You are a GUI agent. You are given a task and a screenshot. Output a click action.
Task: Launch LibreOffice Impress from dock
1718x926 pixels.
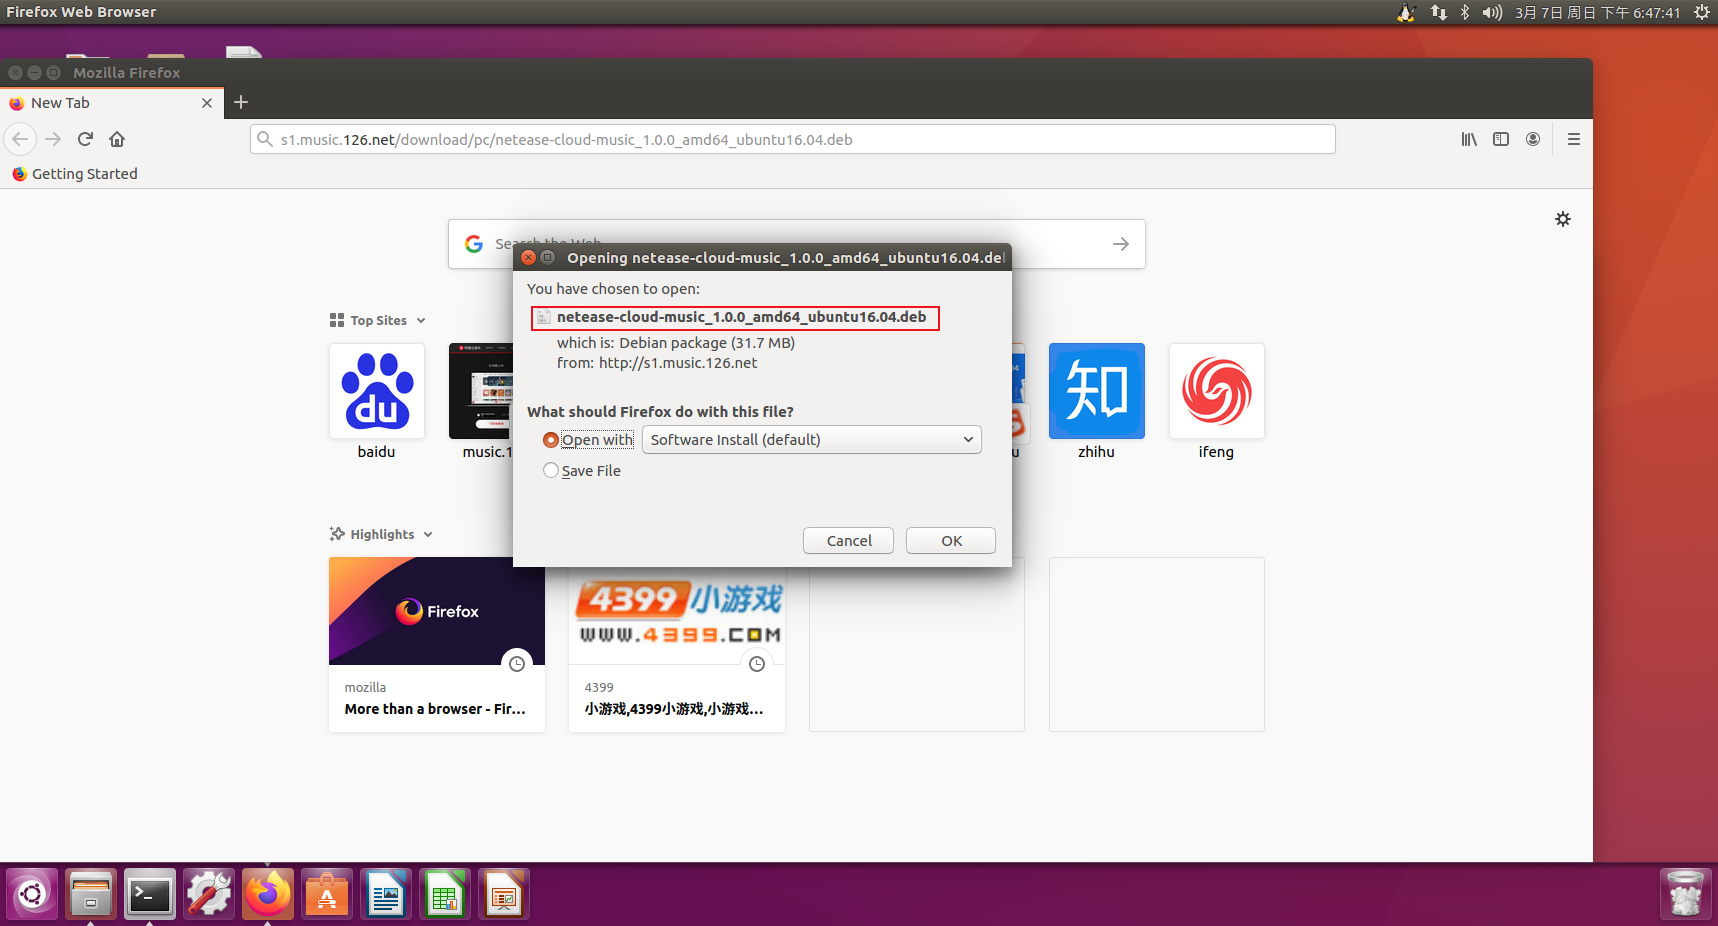click(504, 894)
